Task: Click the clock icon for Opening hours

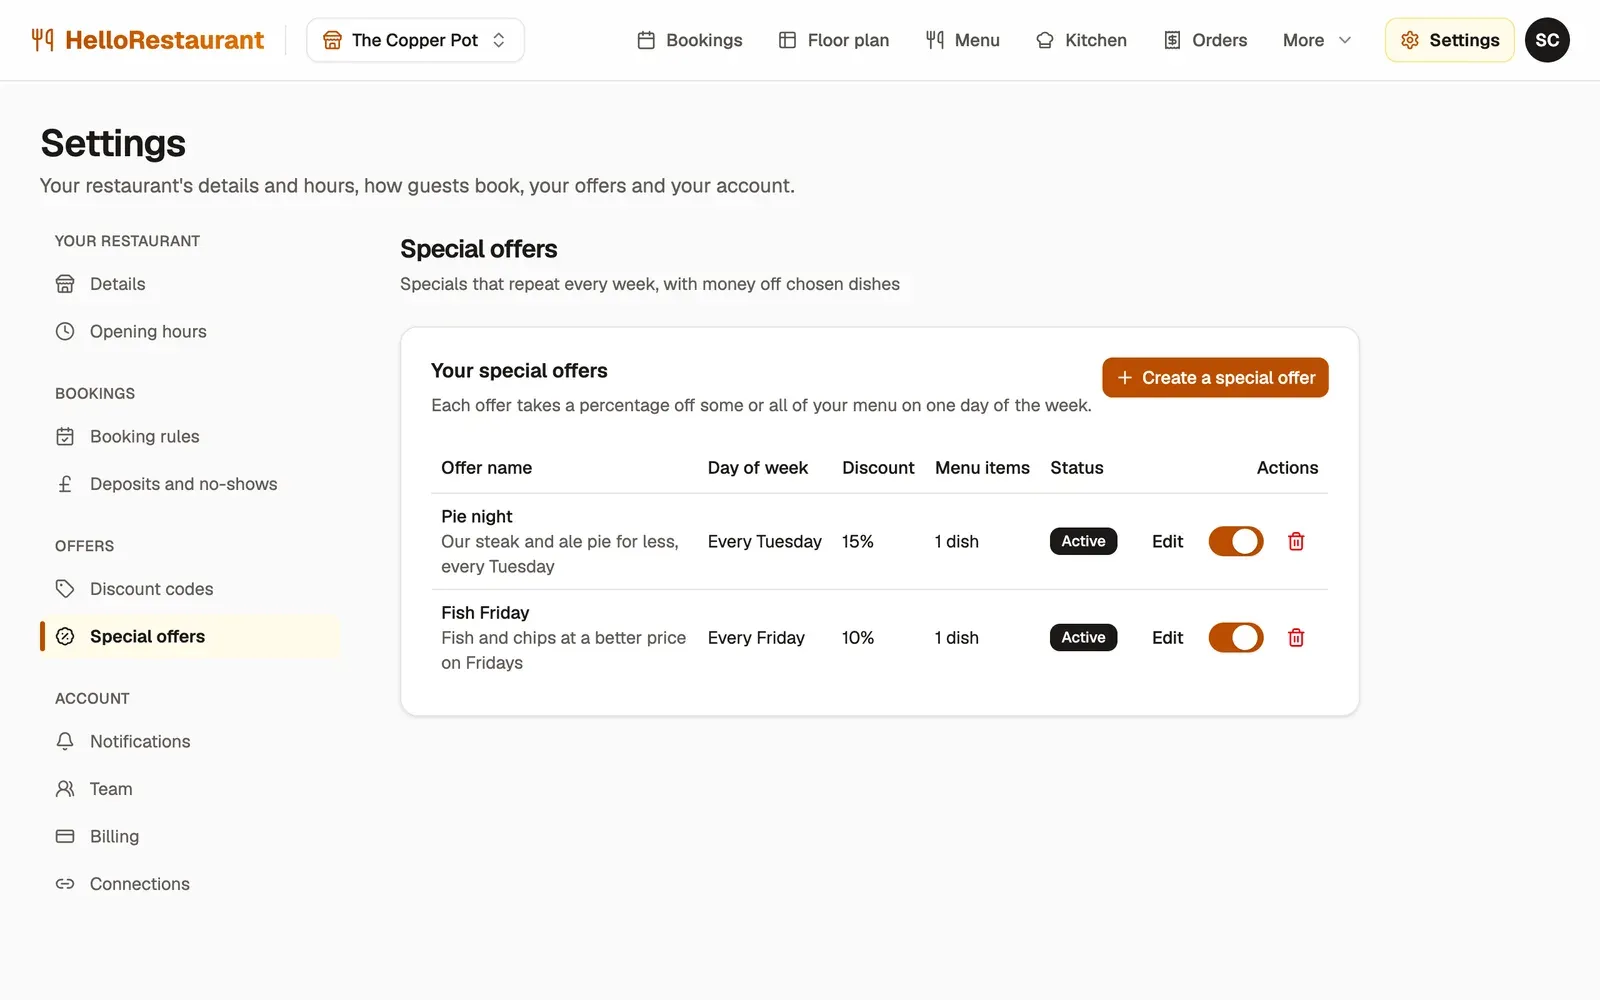Action: click(x=65, y=331)
